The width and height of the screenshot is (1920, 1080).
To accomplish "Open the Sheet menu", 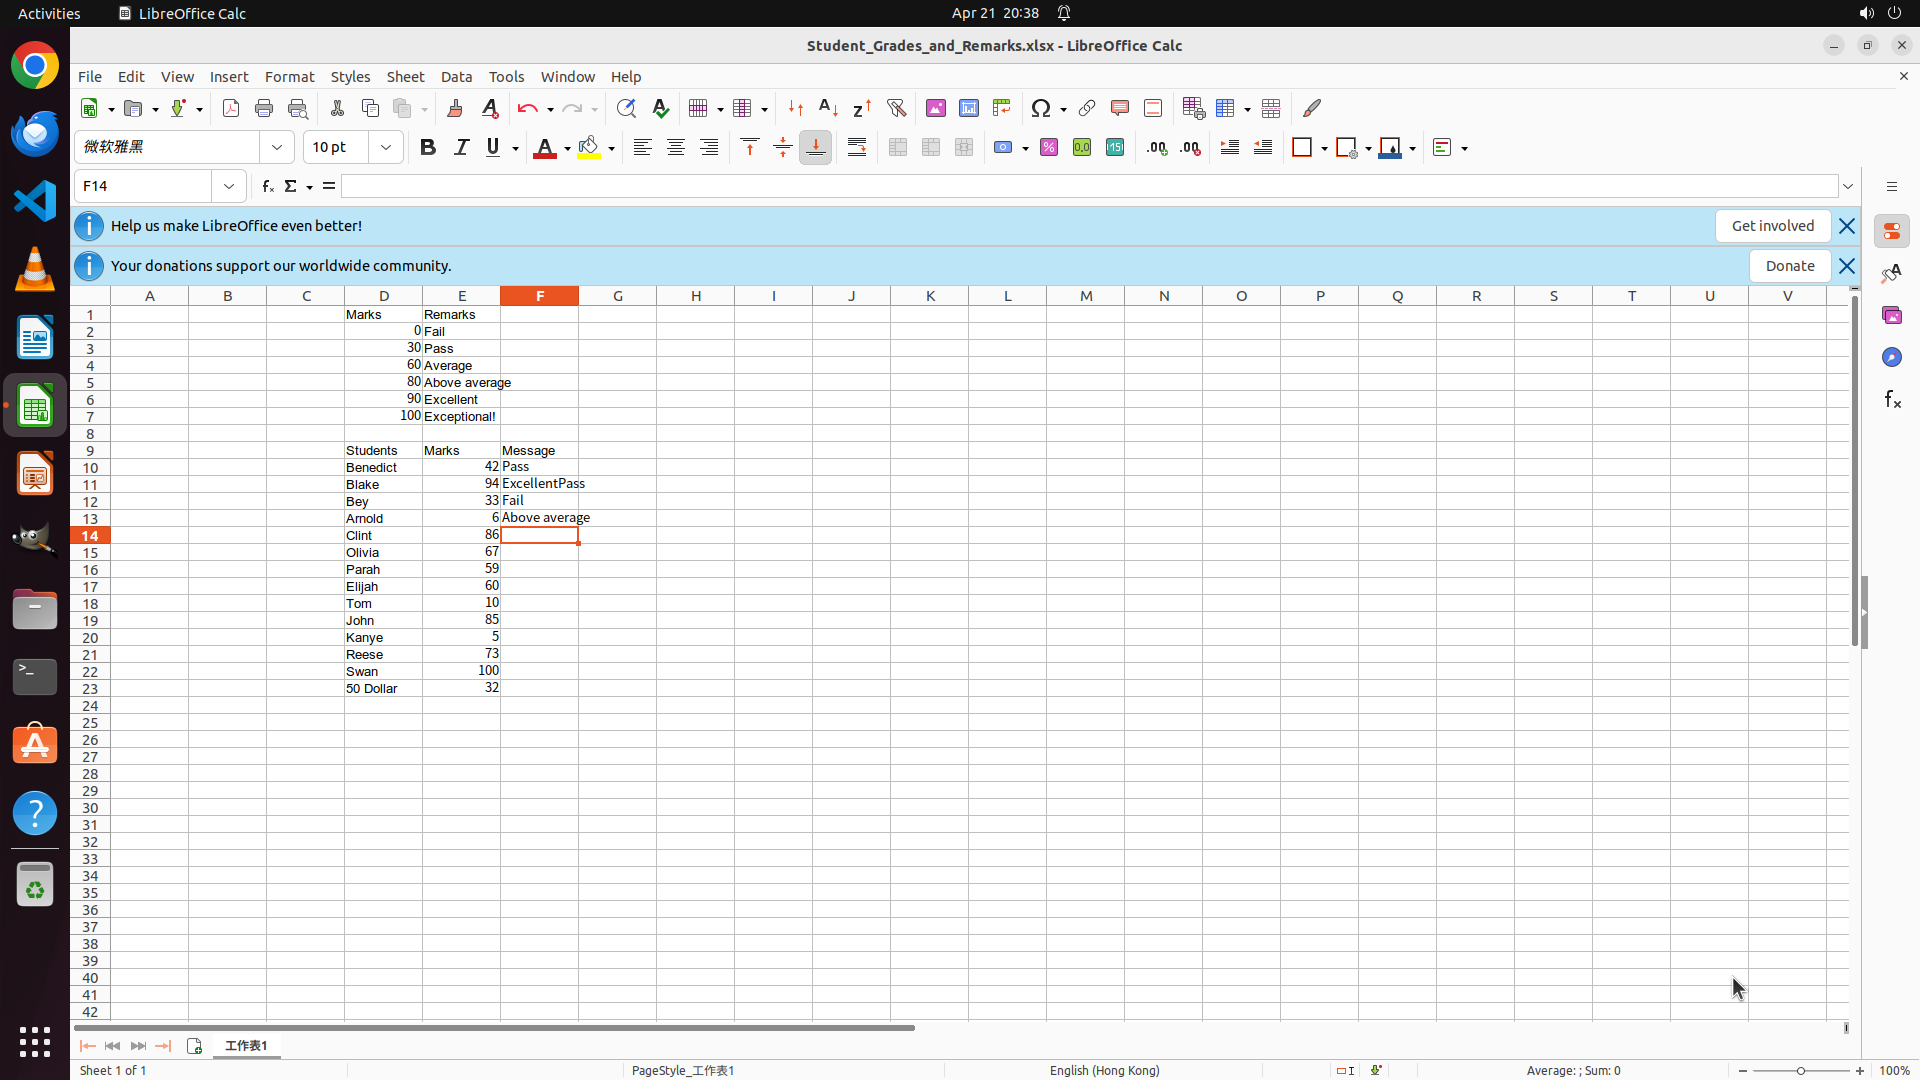I will pyautogui.click(x=405, y=77).
